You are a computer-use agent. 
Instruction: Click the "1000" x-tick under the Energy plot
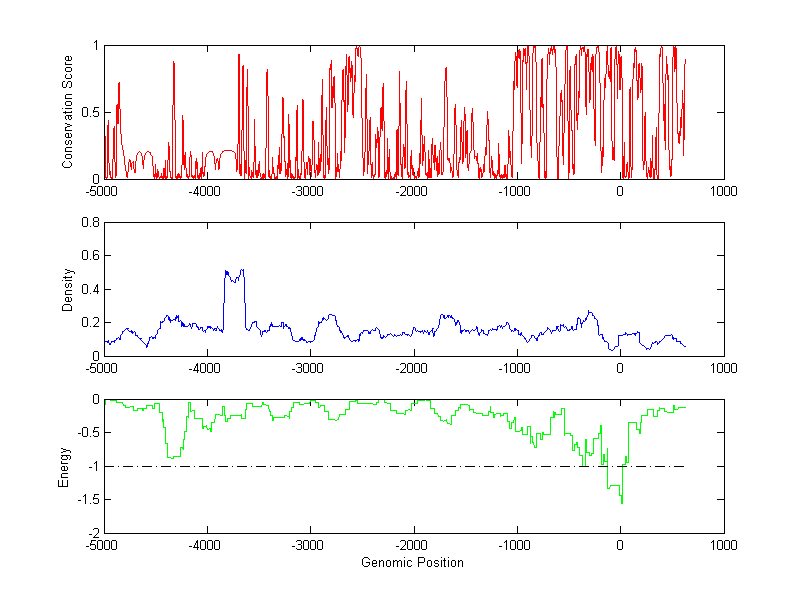pyautogui.click(x=723, y=546)
